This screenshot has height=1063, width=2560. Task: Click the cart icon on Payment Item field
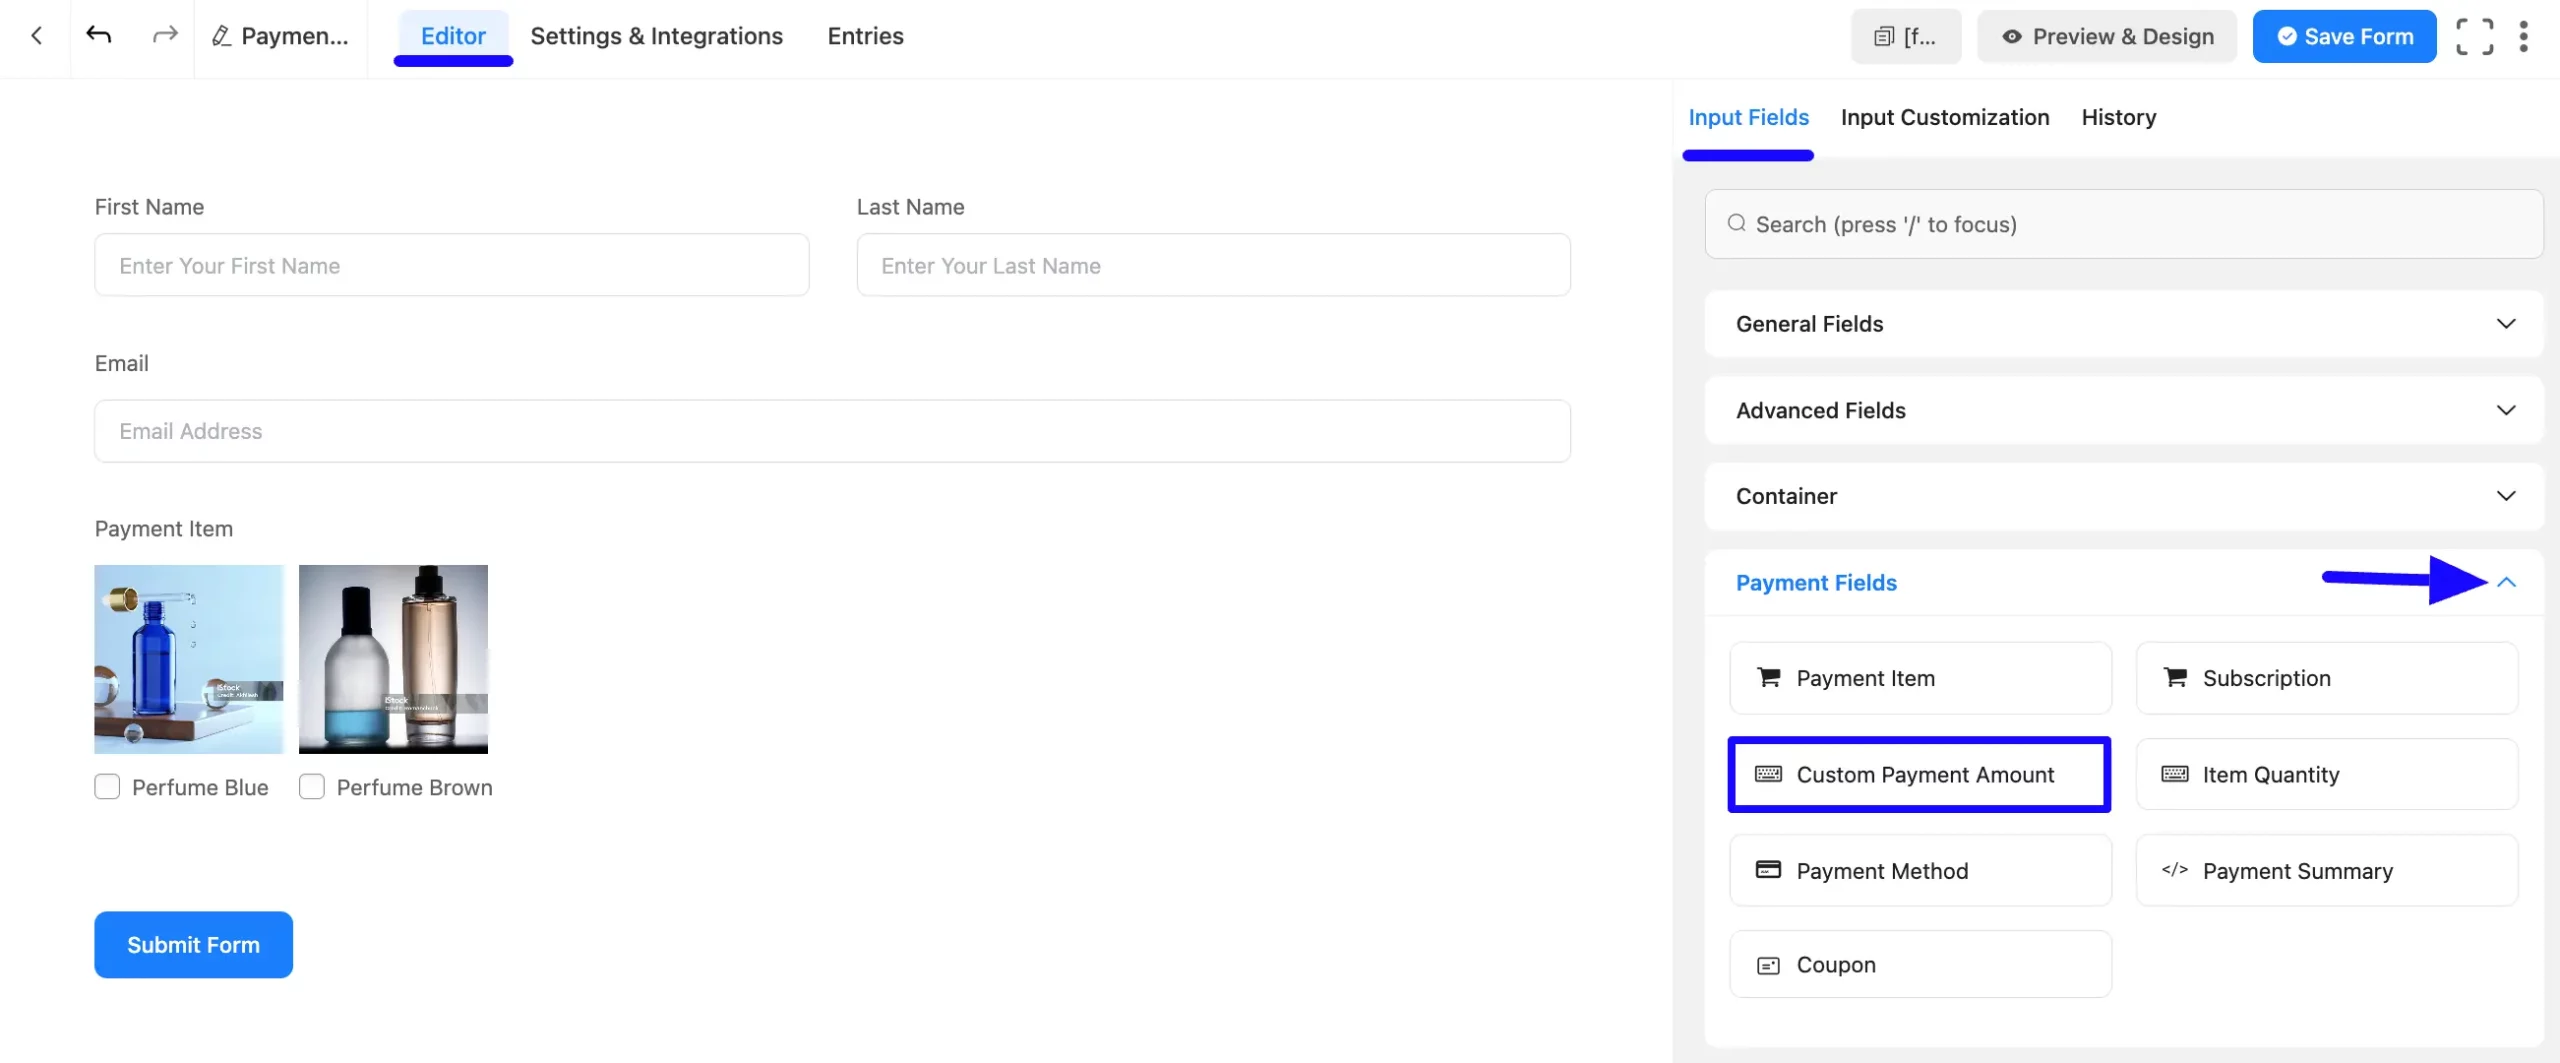pyautogui.click(x=1769, y=677)
